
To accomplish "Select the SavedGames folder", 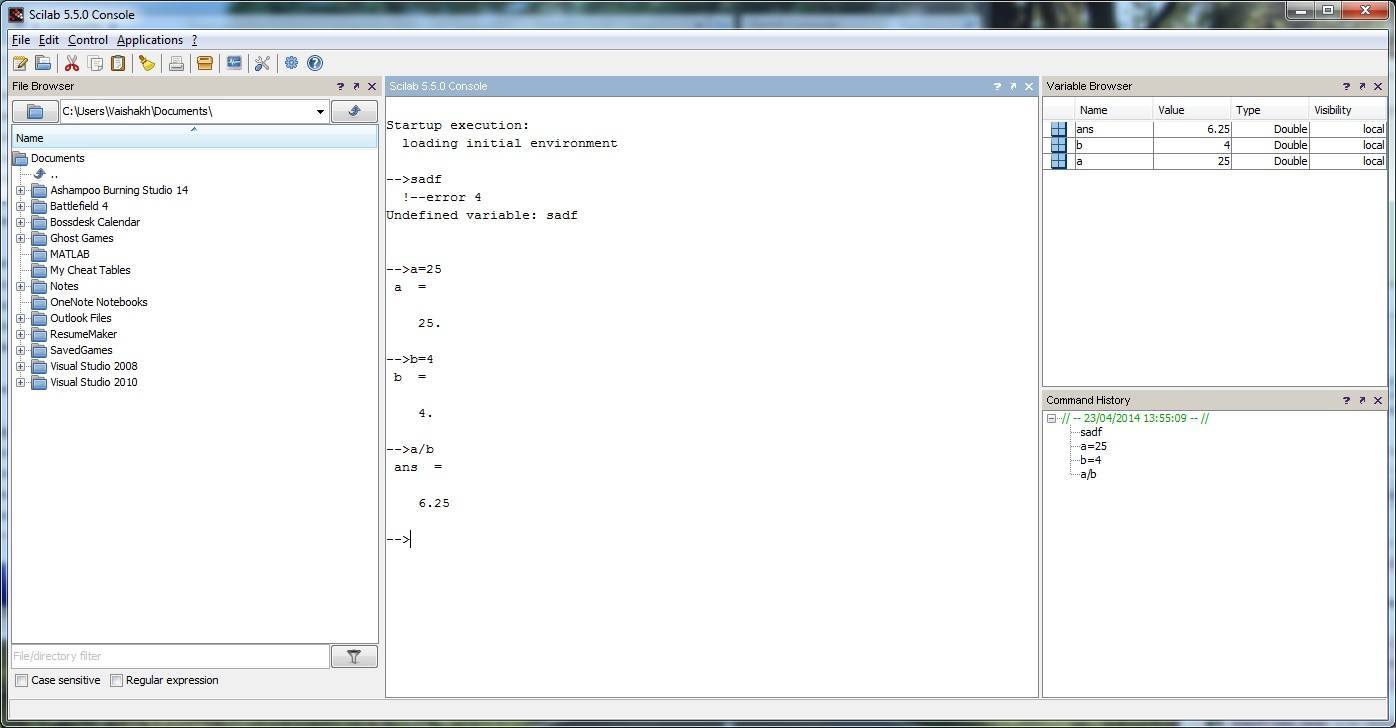I will 81,350.
